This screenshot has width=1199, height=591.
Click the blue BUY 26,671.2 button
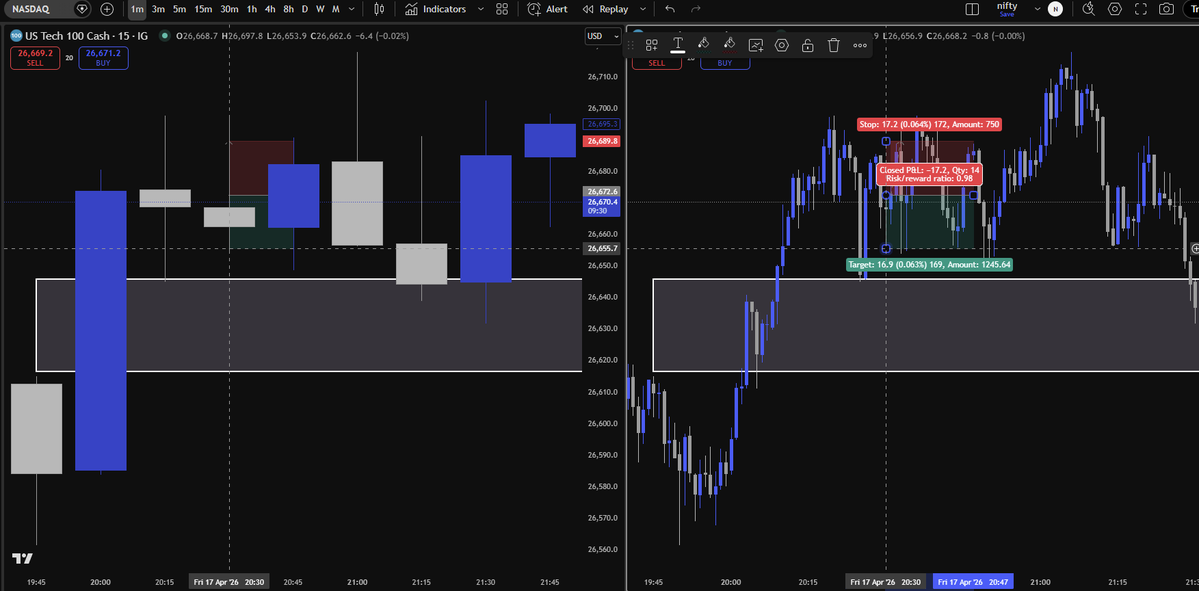tap(103, 58)
